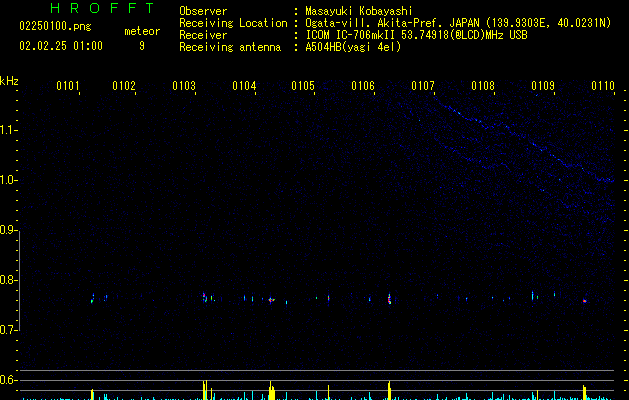
Task: Click the Ogata-vill. Akita-Pref. JAPAN location text
Action: pos(458,23)
